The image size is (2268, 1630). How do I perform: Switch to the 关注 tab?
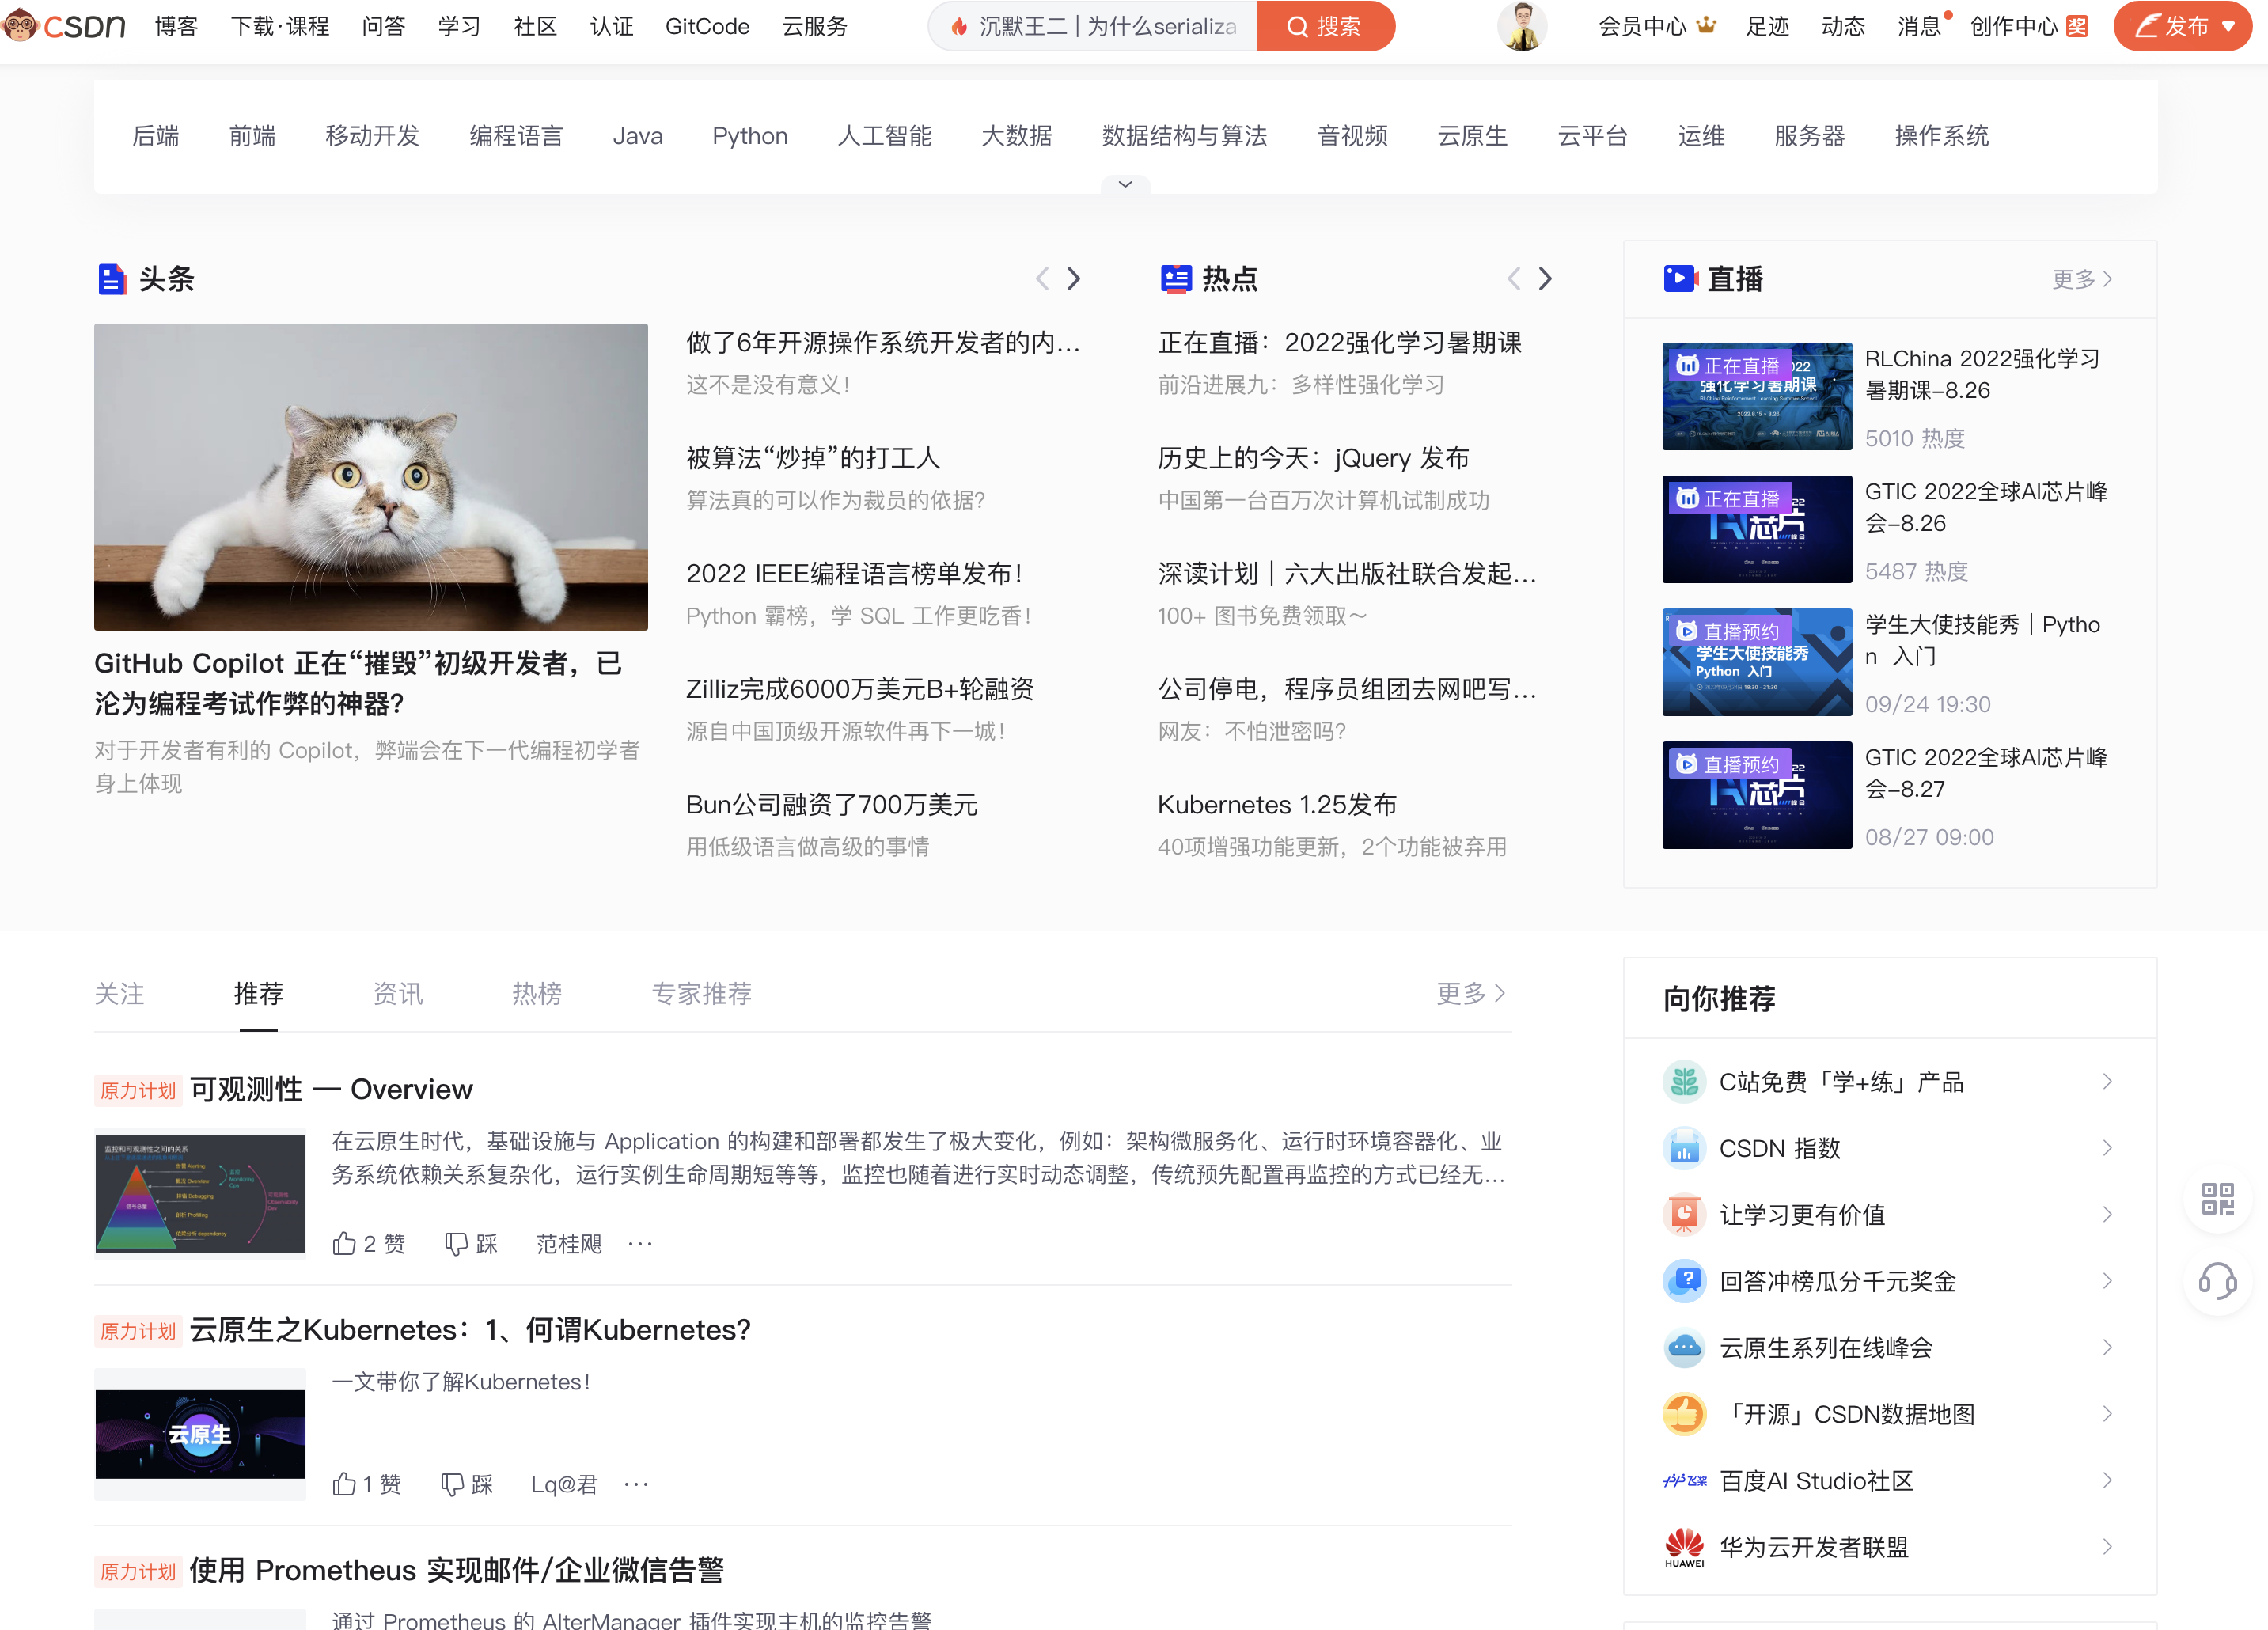coord(119,993)
